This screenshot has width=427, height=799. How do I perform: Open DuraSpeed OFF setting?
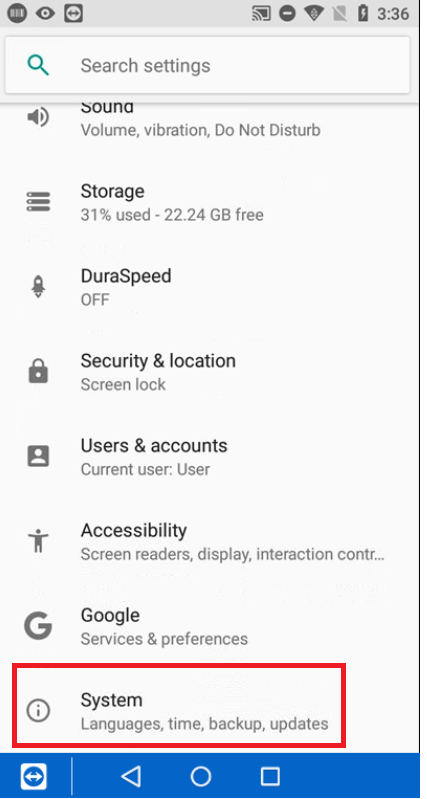tap(214, 287)
